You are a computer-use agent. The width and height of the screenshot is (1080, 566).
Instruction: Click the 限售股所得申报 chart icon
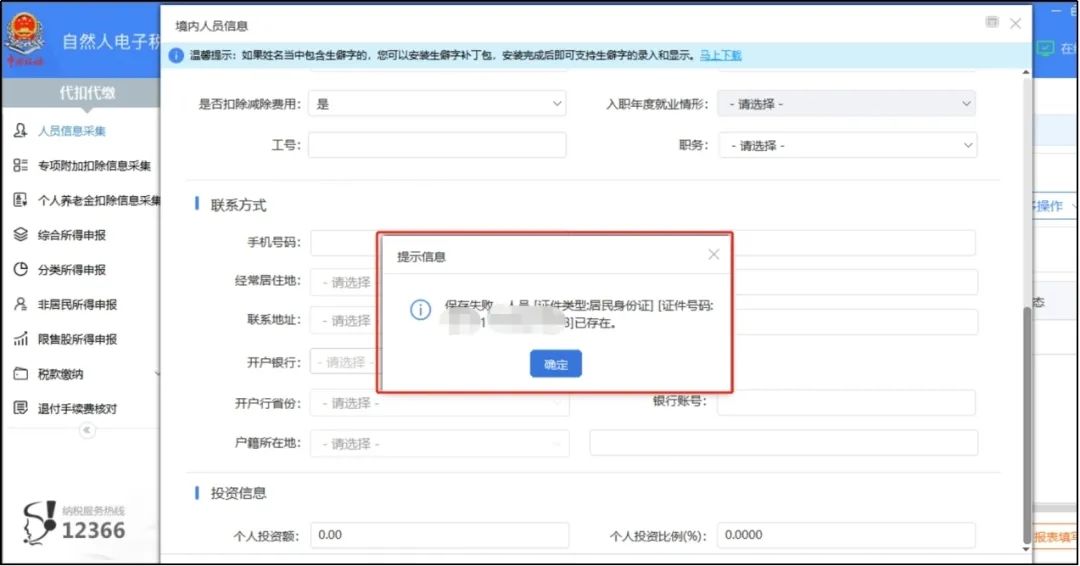[x=20, y=340]
